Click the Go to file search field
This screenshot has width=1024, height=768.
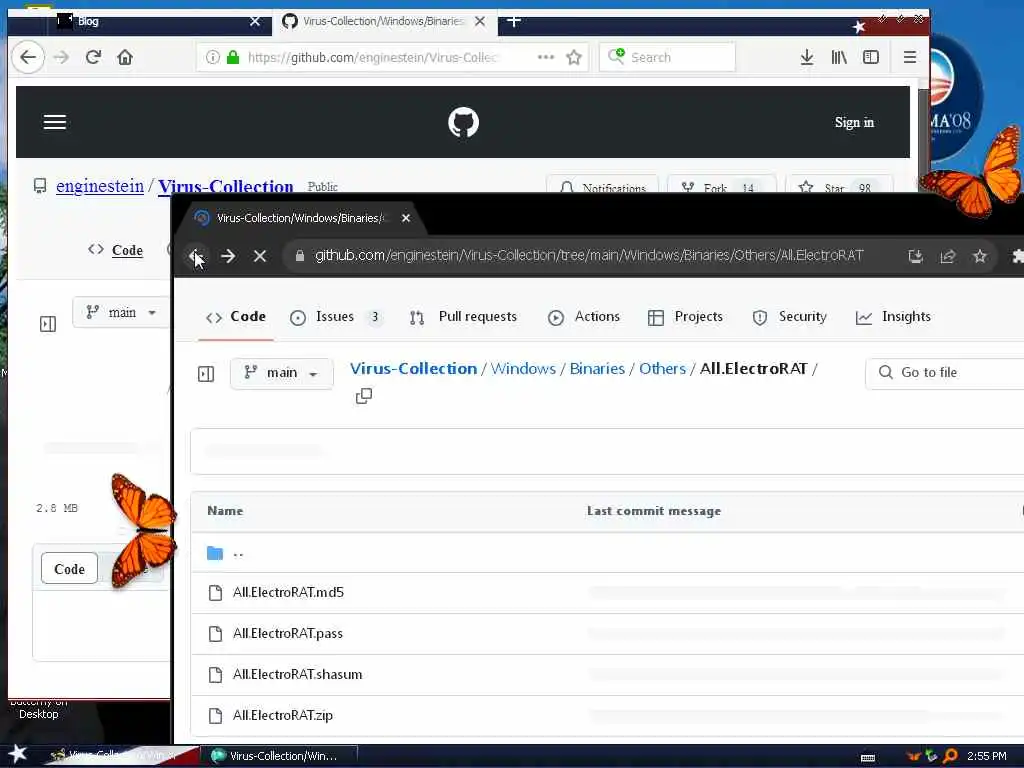[944, 372]
